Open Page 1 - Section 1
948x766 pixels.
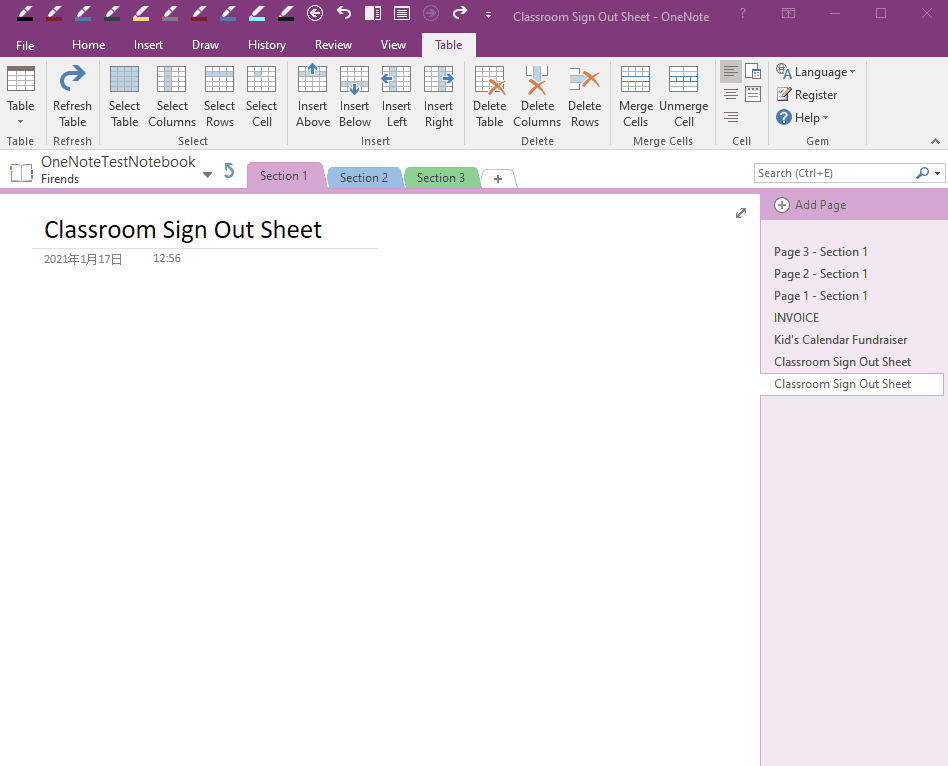pyautogui.click(x=820, y=296)
